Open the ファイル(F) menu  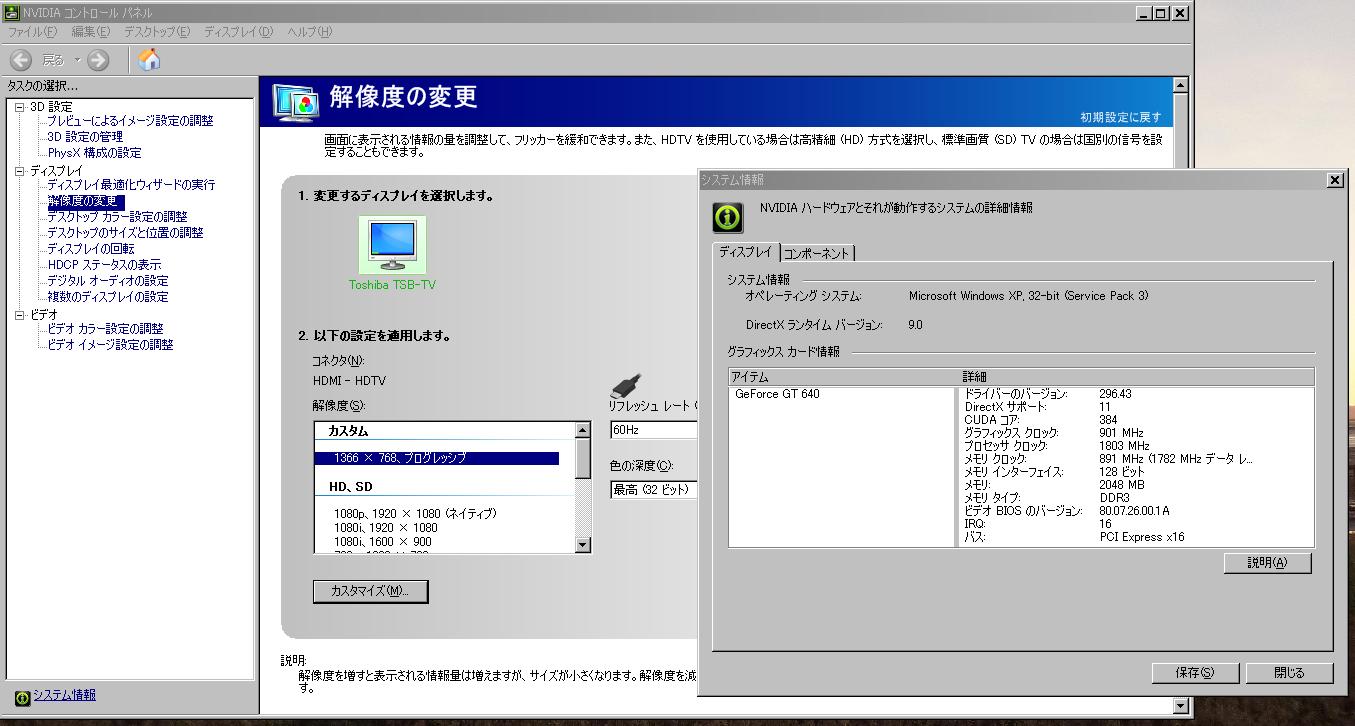(x=32, y=32)
